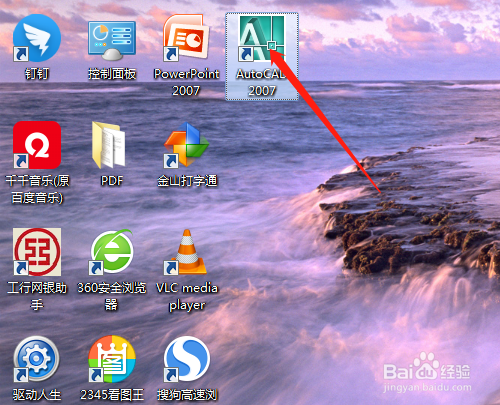Click the VLC media player label text
The height and width of the screenshot is (405, 500).
point(187,297)
